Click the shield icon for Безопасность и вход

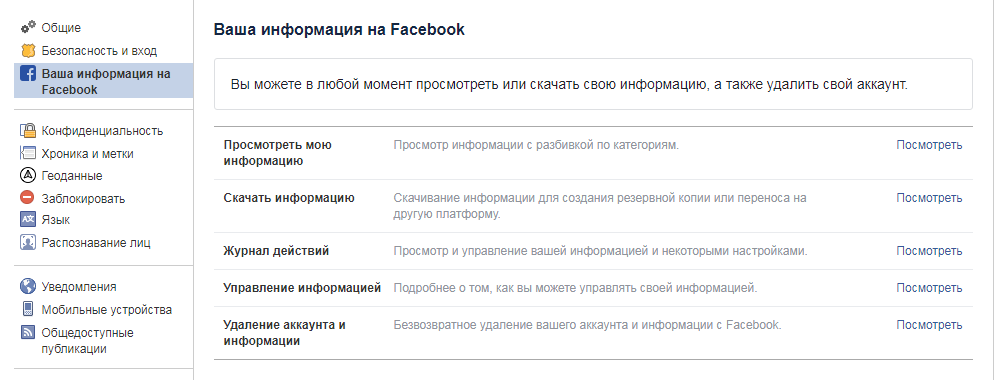(x=28, y=51)
